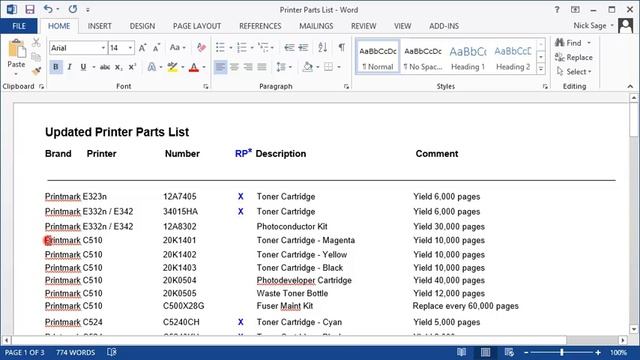
Task: Redo the last action
Action: pyautogui.click(x=73, y=9)
